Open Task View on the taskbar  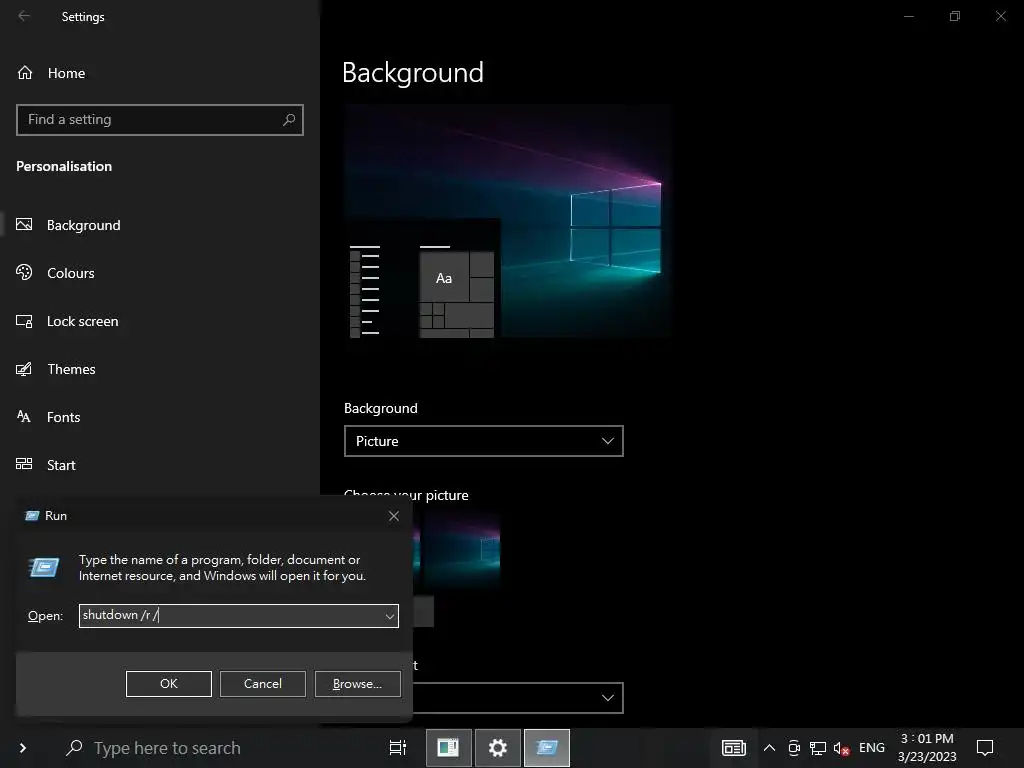398,748
